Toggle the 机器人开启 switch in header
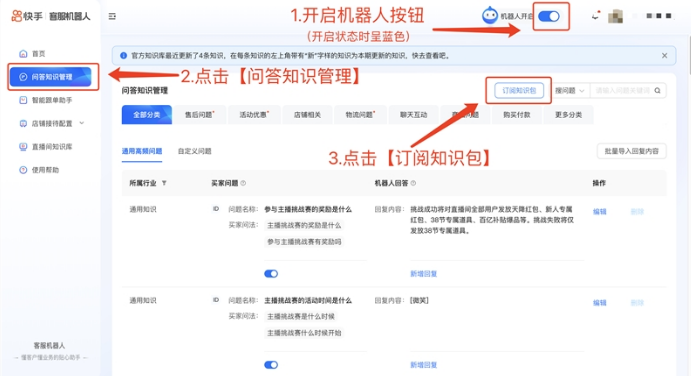The width and height of the screenshot is (691, 376). (x=549, y=16)
